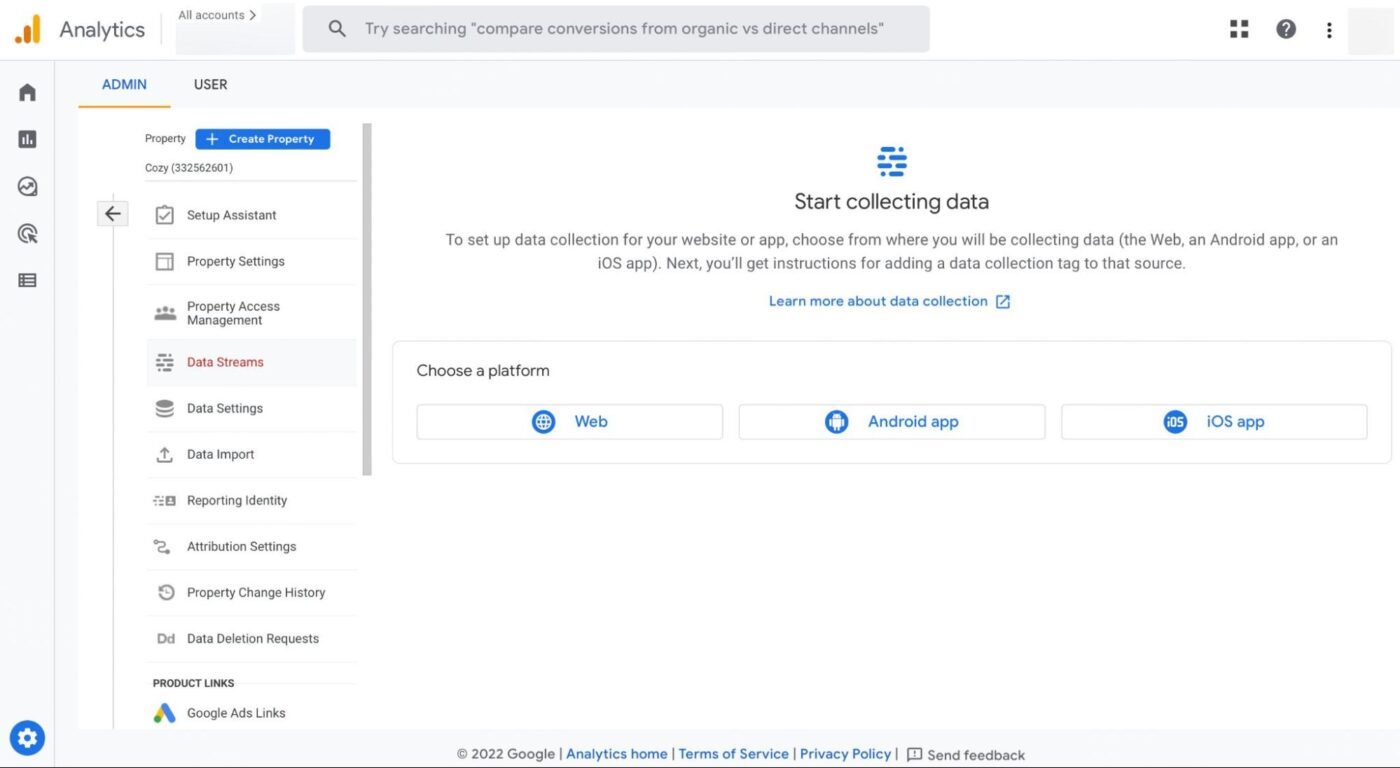Switch to the USER tab
Image resolution: width=1400 pixels, height=768 pixels.
[210, 85]
